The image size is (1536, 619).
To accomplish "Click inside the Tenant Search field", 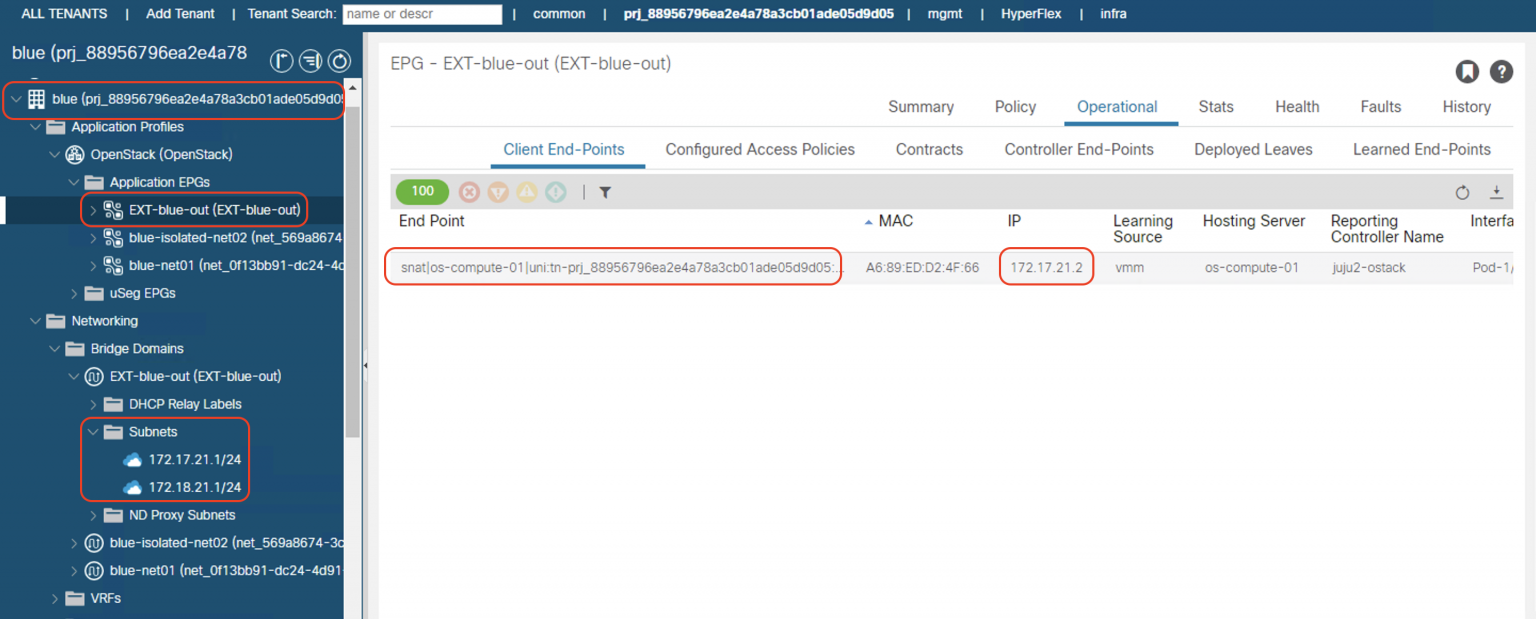I will 422,14.
